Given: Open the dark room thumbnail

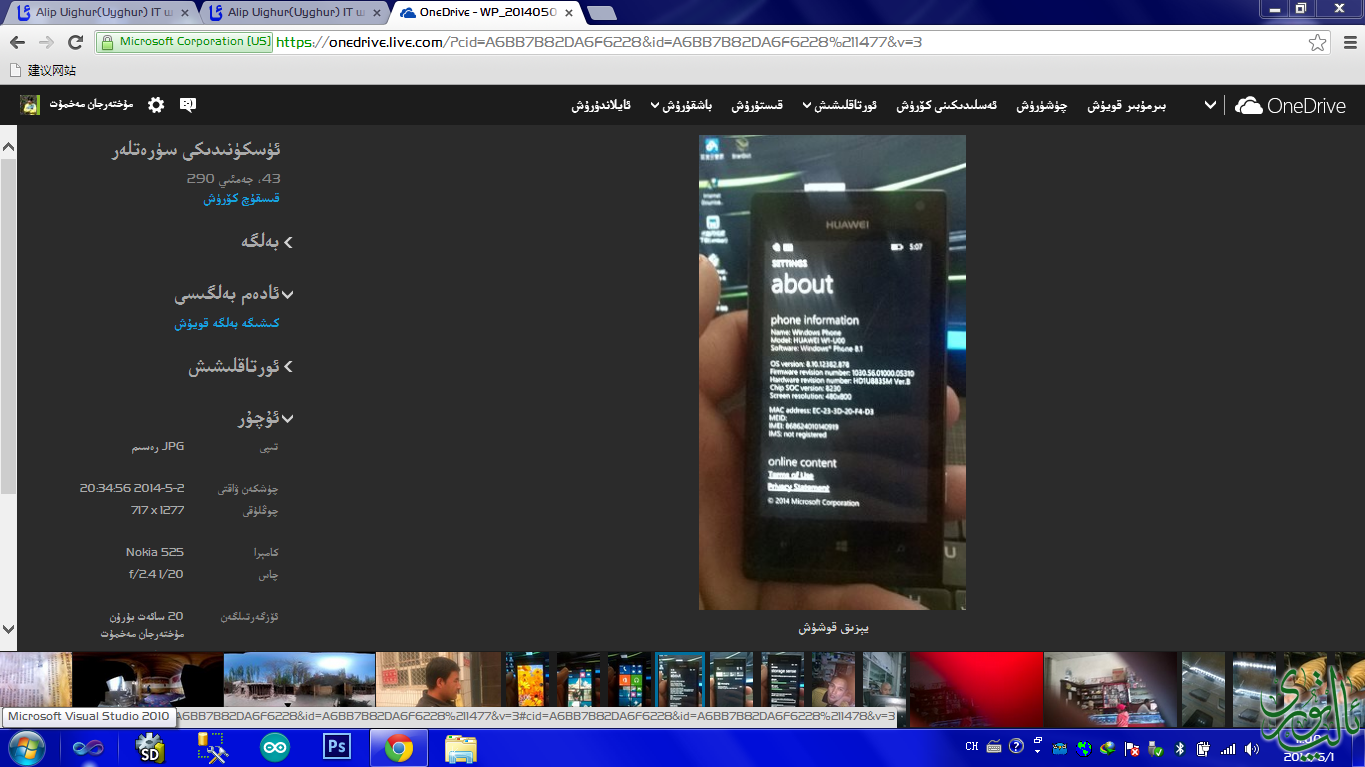Looking at the screenshot, I should click(148, 680).
